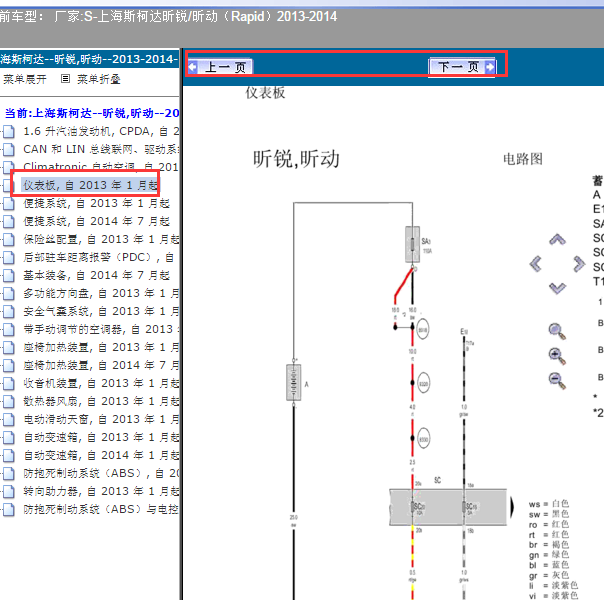Zoom out with minus magnifier icon
This screenshot has width=604, height=600.
(x=557, y=380)
